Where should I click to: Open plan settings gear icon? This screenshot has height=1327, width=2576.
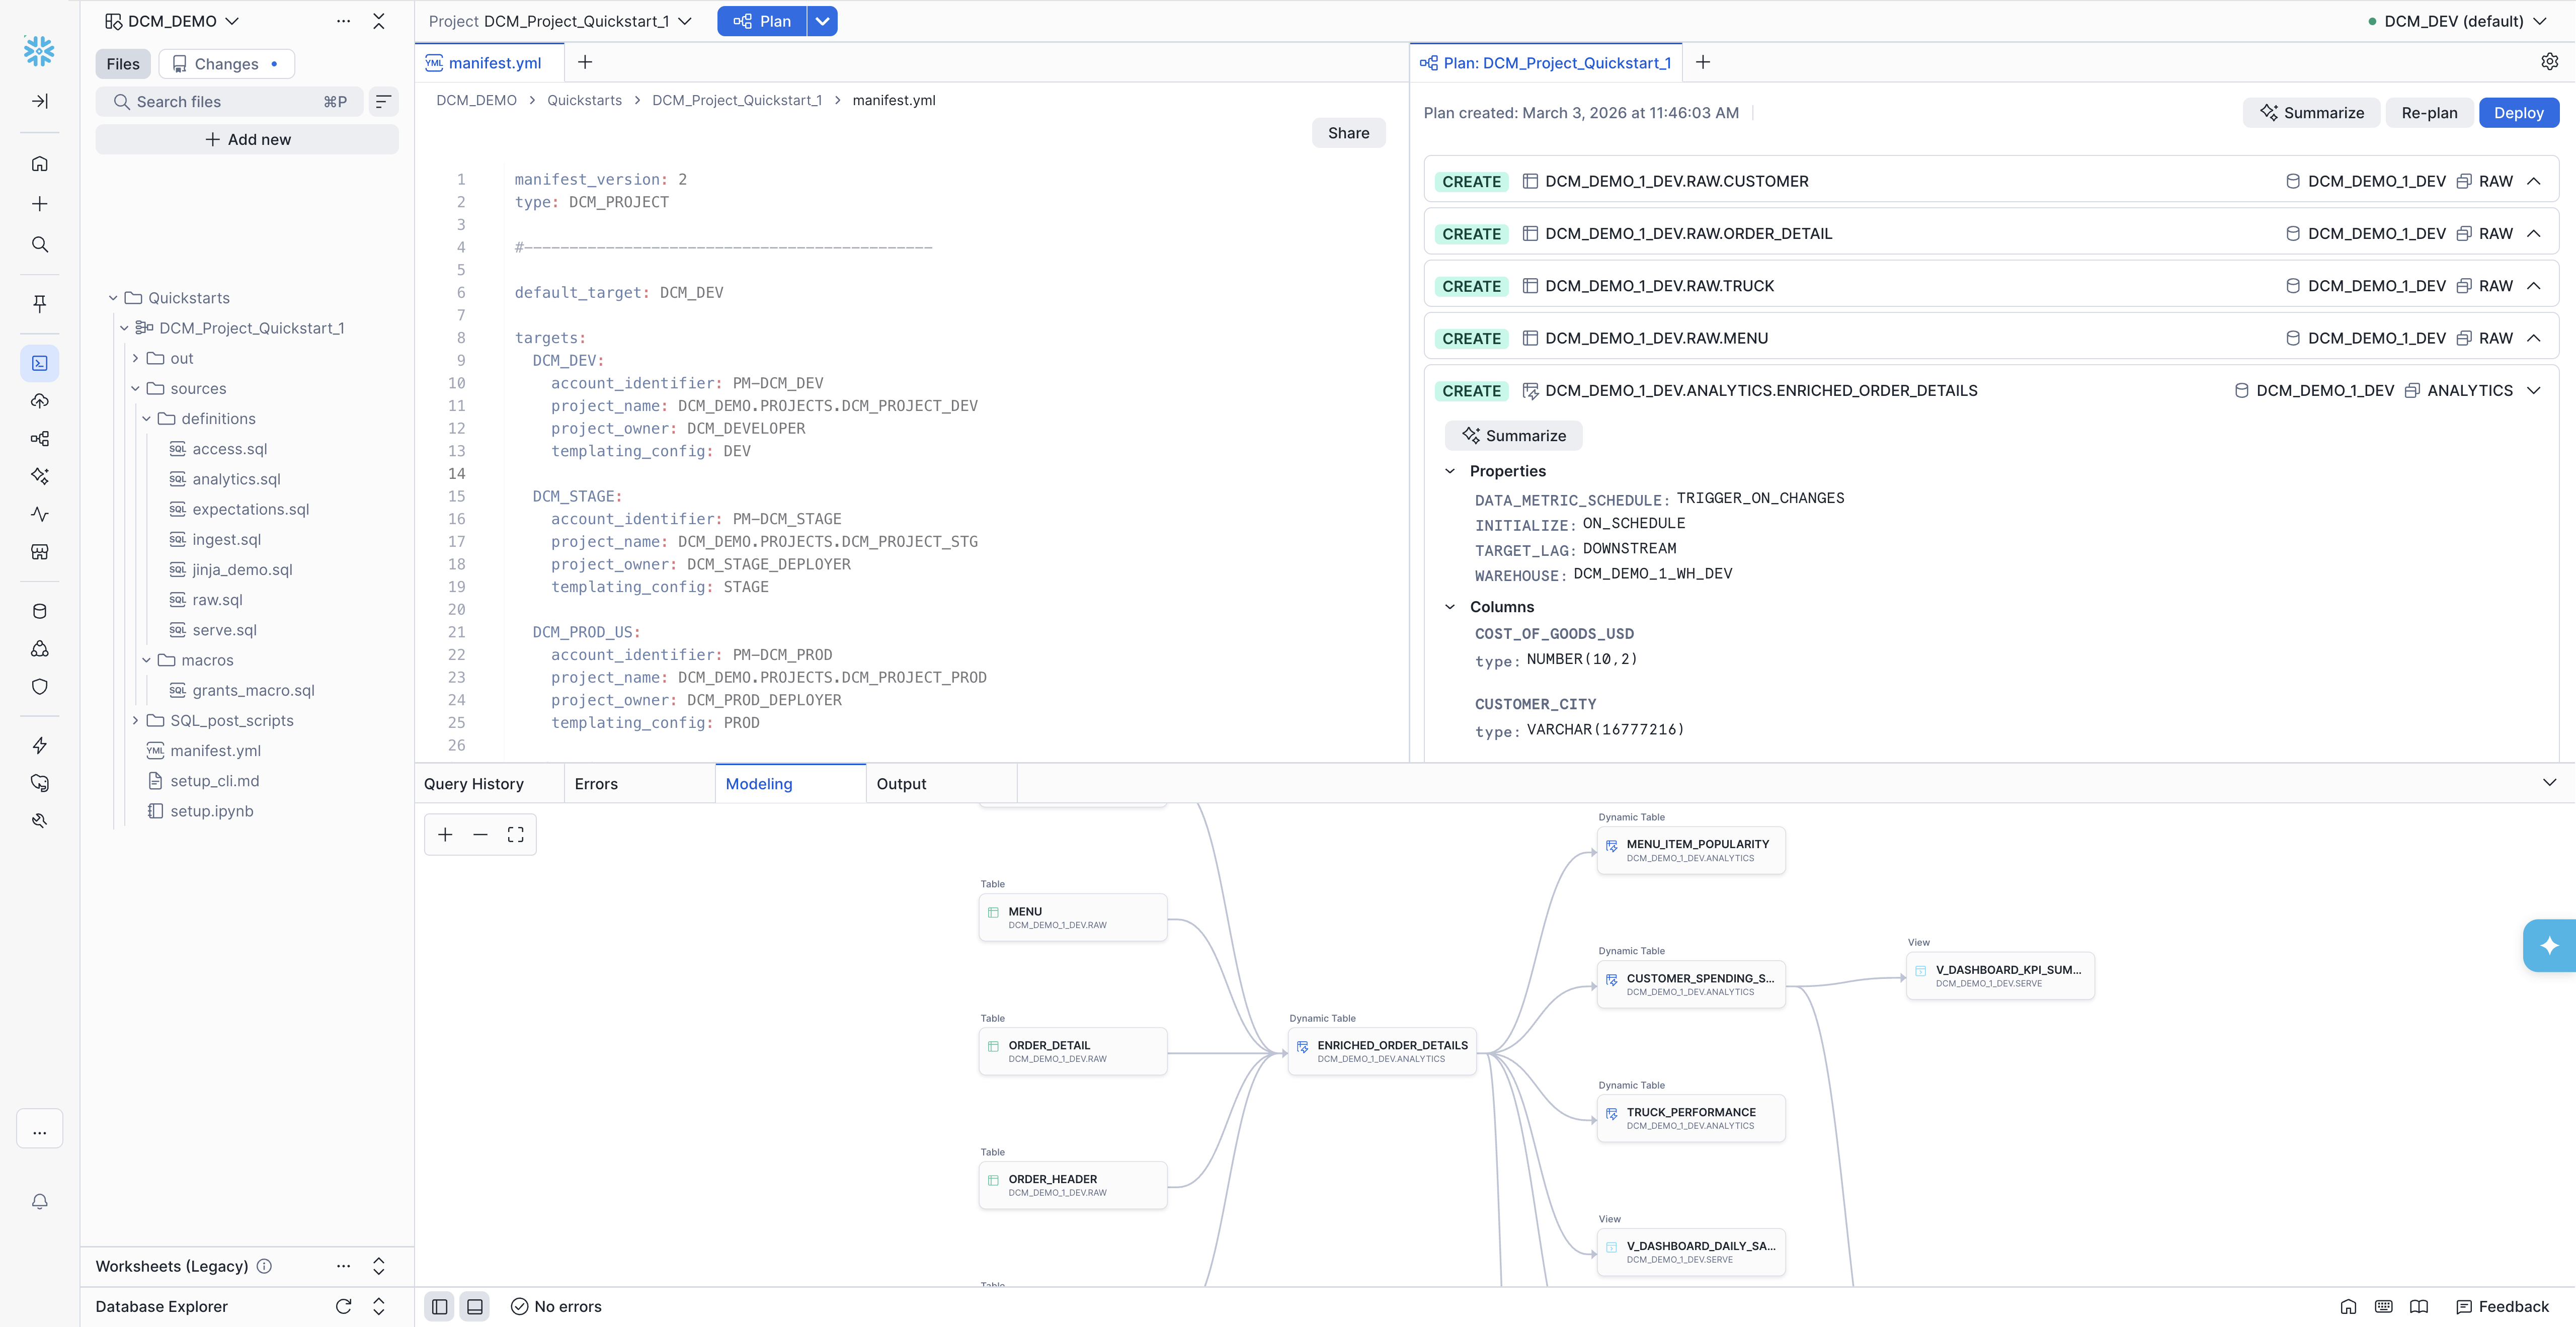[2549, 62]
